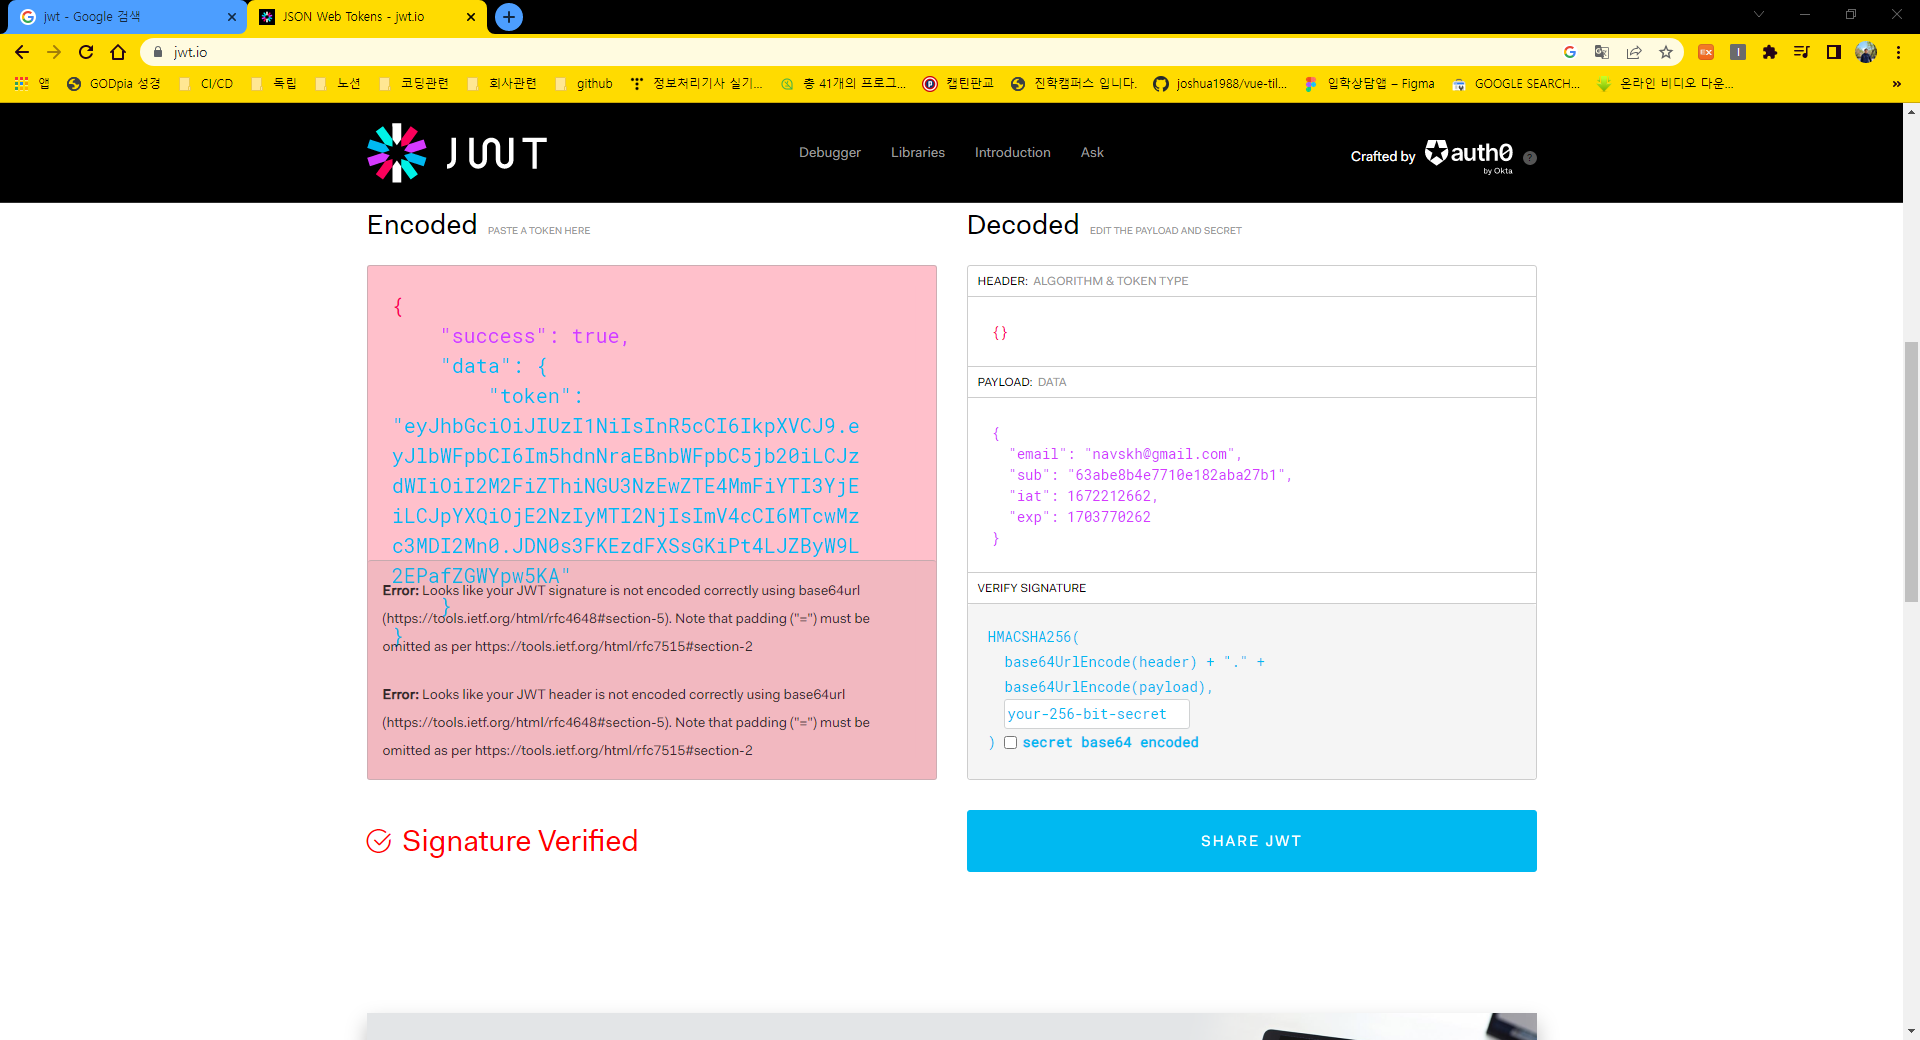
Task: Expand the hidden bookmarks overflow chevron
Action: [1896, 84]
